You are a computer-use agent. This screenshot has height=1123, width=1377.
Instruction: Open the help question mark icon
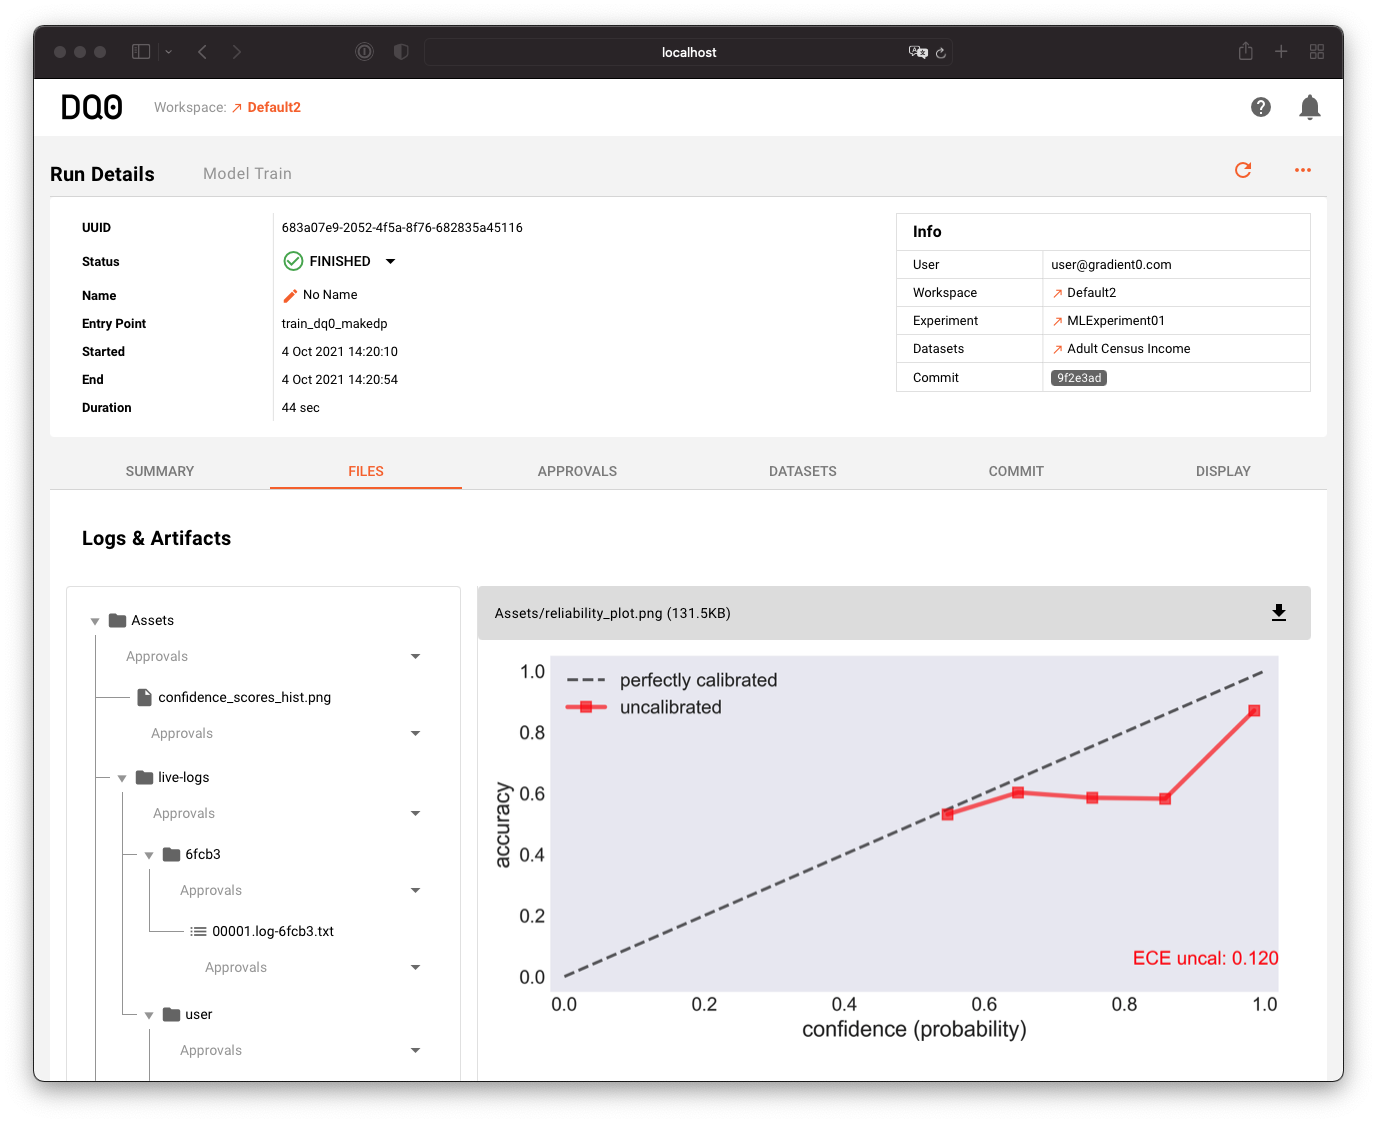(1261, 107)
